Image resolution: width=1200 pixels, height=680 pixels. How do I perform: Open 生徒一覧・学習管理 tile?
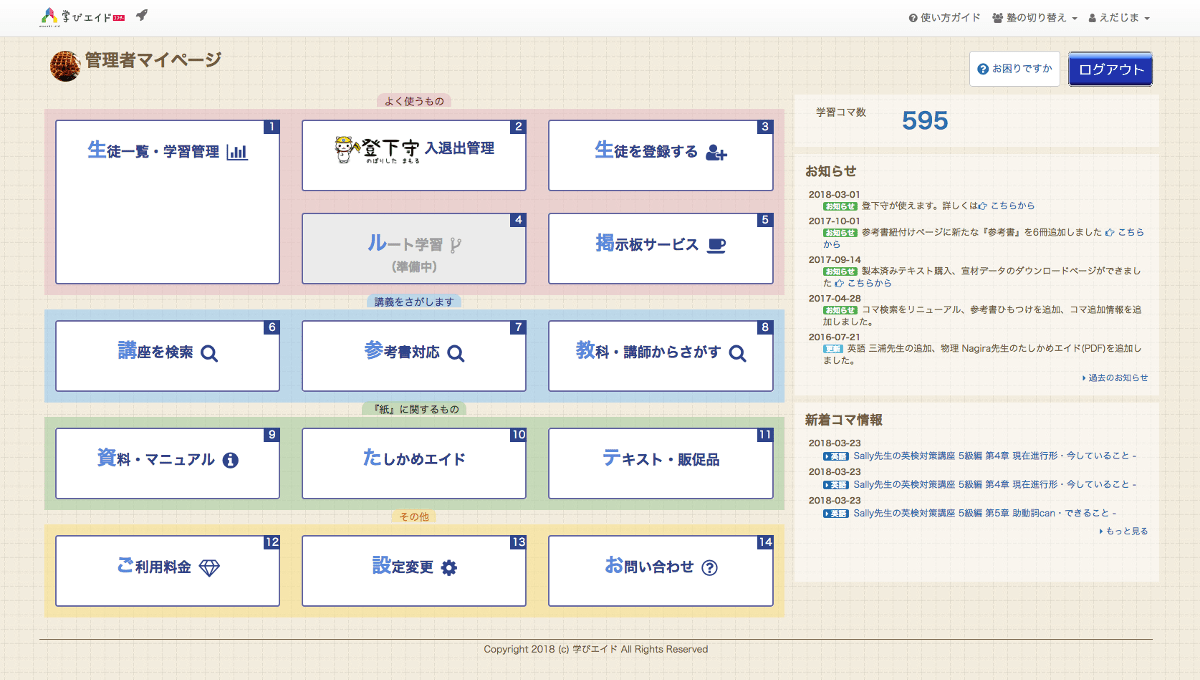(x=168, y=202)
